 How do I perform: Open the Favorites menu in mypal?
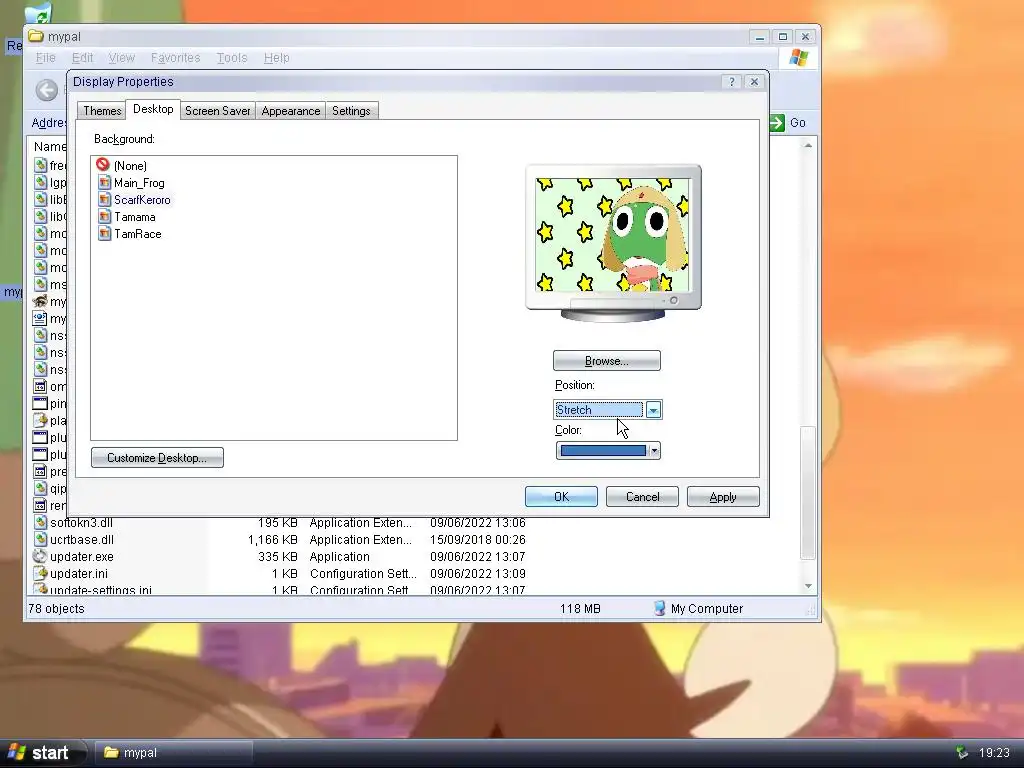(175, 57)
